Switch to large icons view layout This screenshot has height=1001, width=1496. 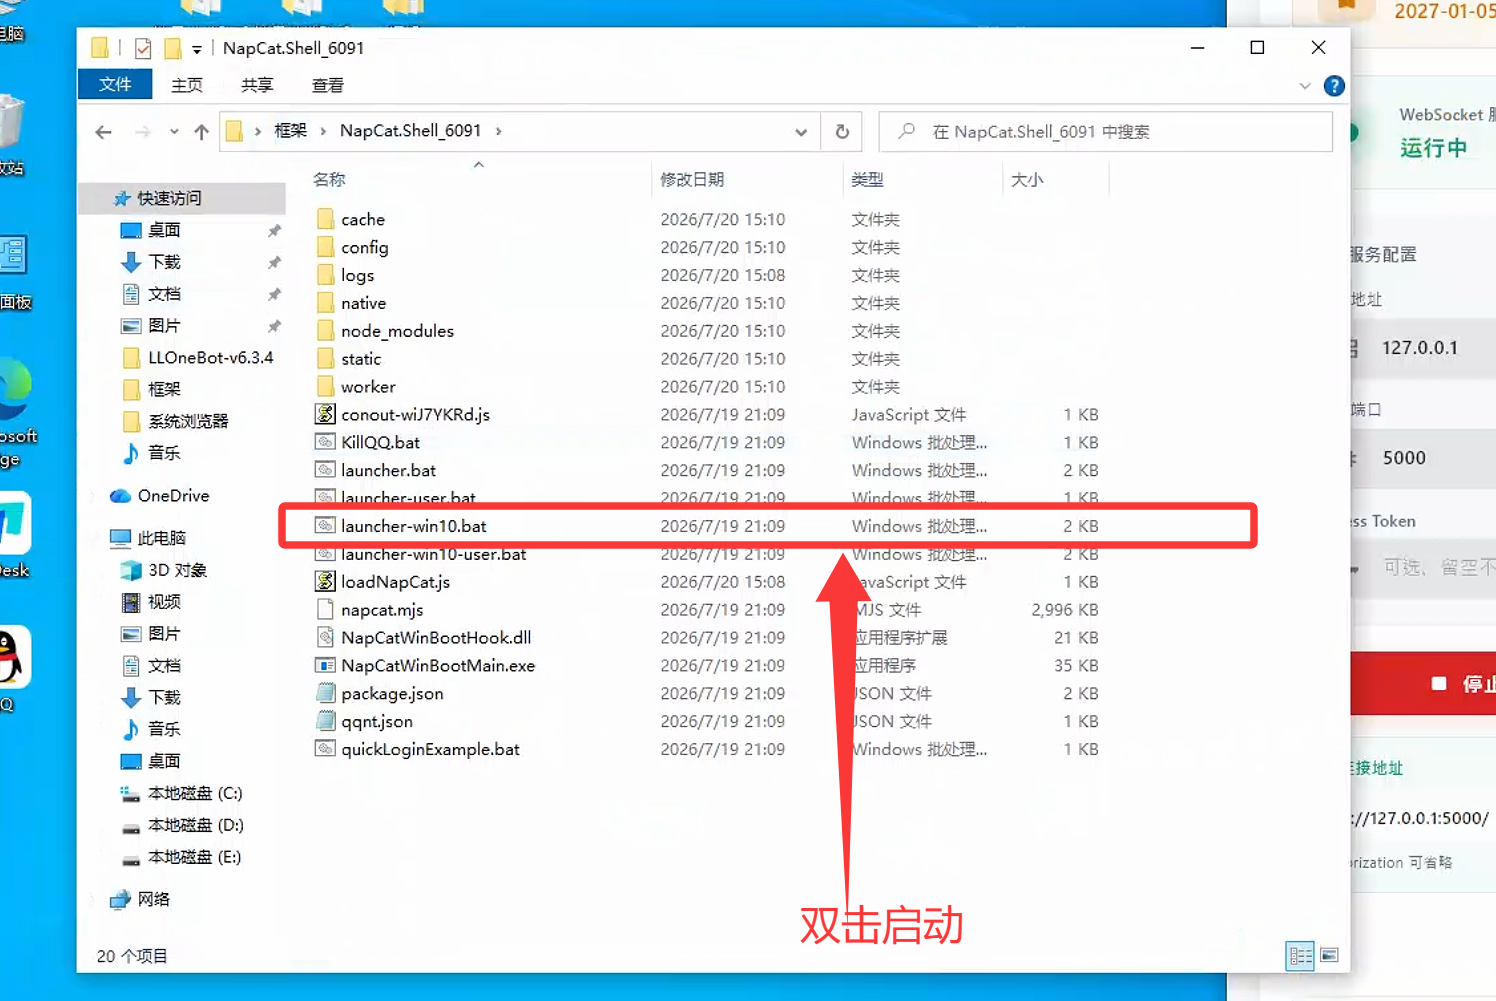tap(1329, 956)
